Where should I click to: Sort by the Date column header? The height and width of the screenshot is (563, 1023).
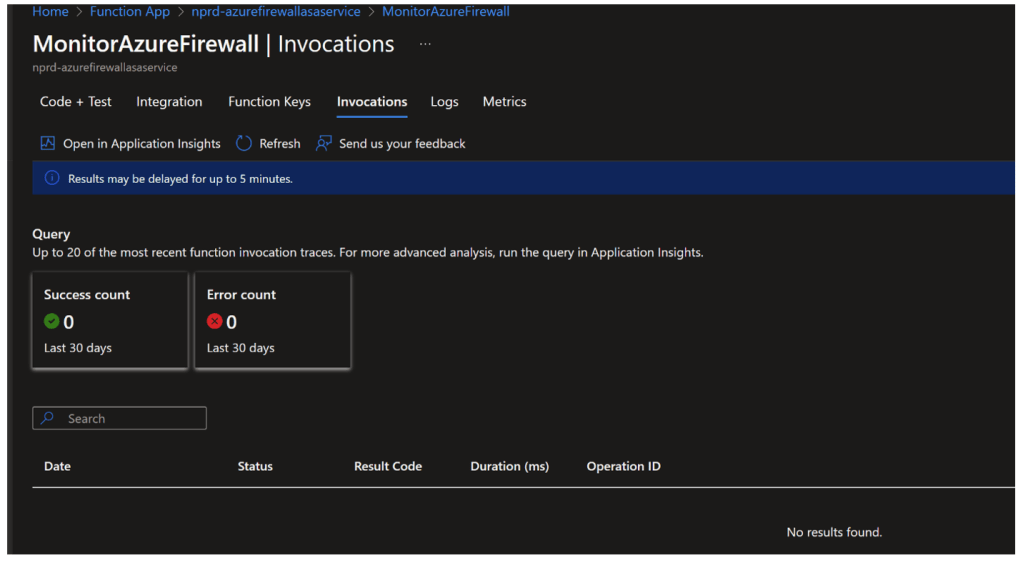click(58, 466)
